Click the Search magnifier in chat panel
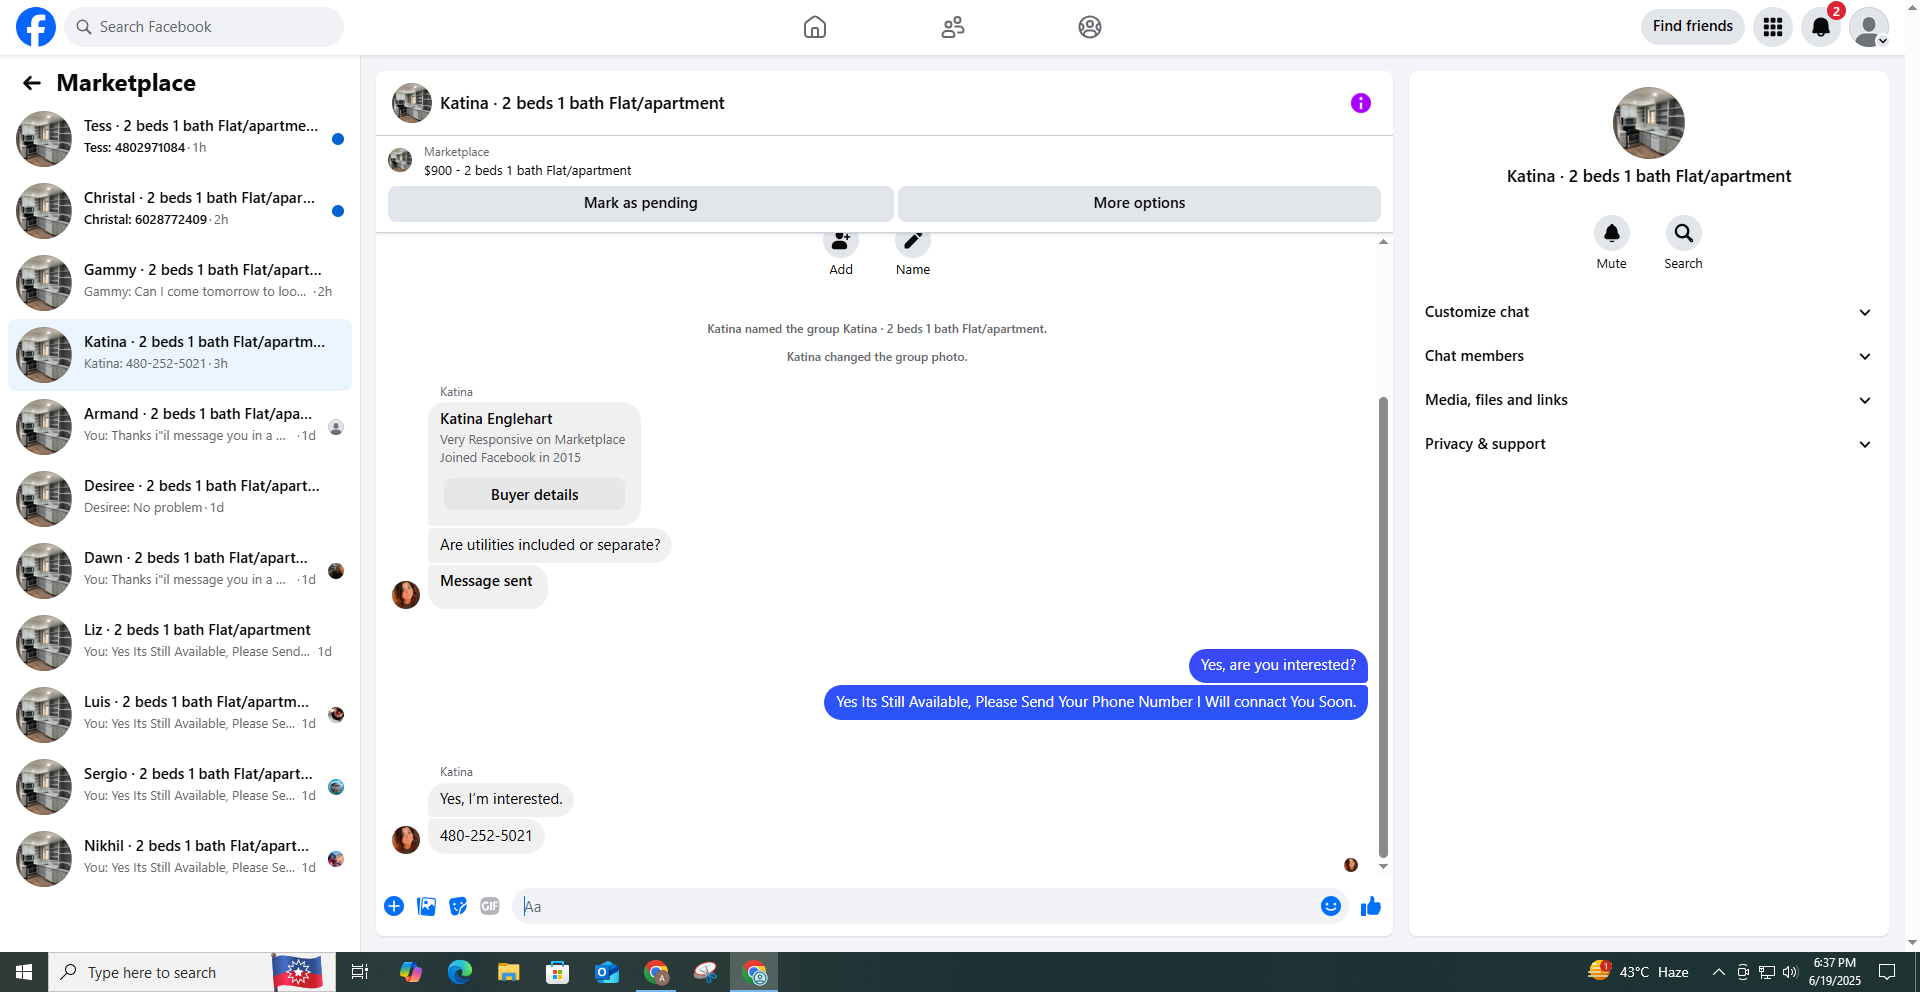 click(x=1684, y=233)
